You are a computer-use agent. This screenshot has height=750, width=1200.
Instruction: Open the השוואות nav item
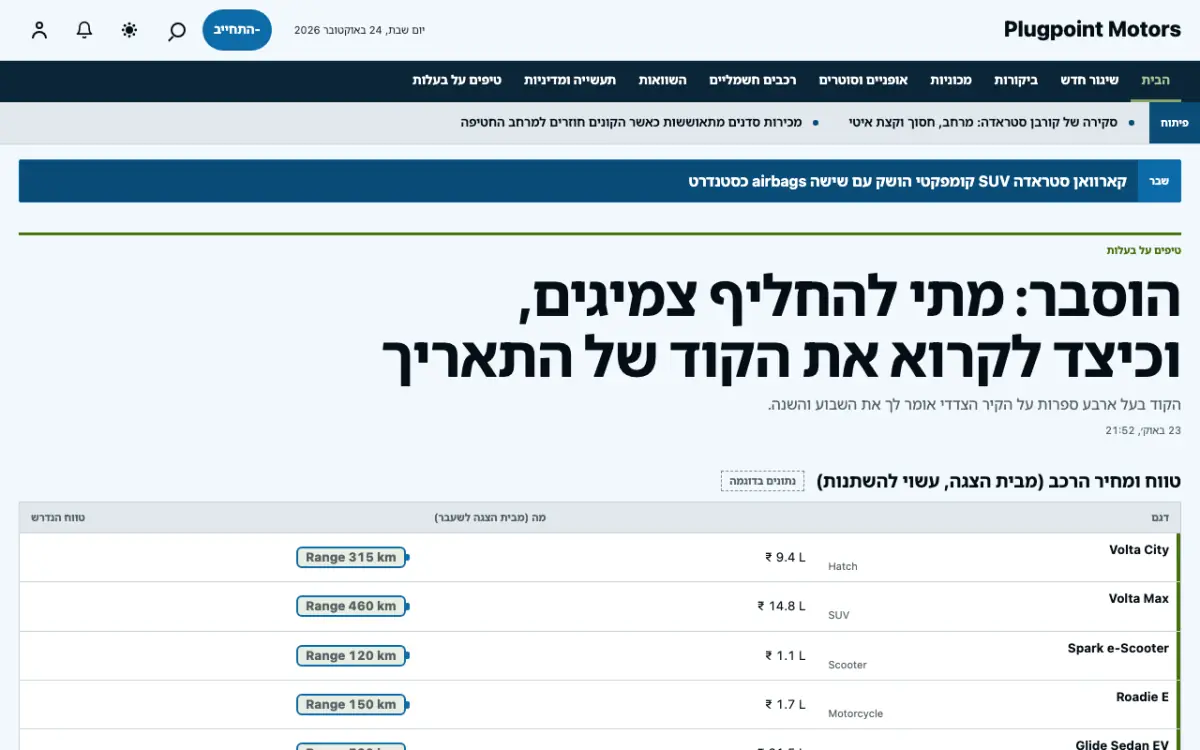(663, 80)
